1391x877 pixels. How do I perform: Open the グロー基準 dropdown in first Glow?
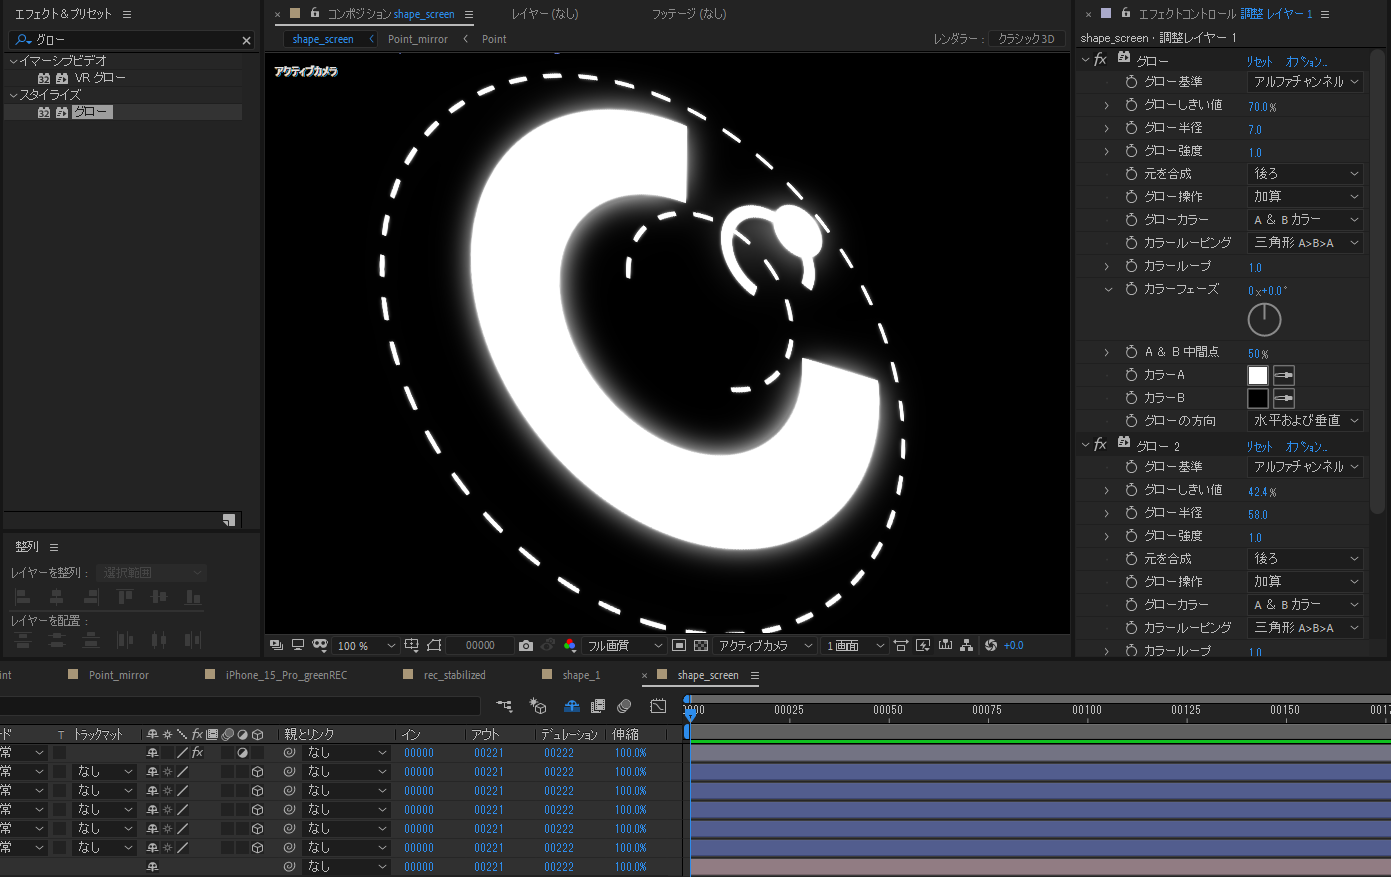1307,82
